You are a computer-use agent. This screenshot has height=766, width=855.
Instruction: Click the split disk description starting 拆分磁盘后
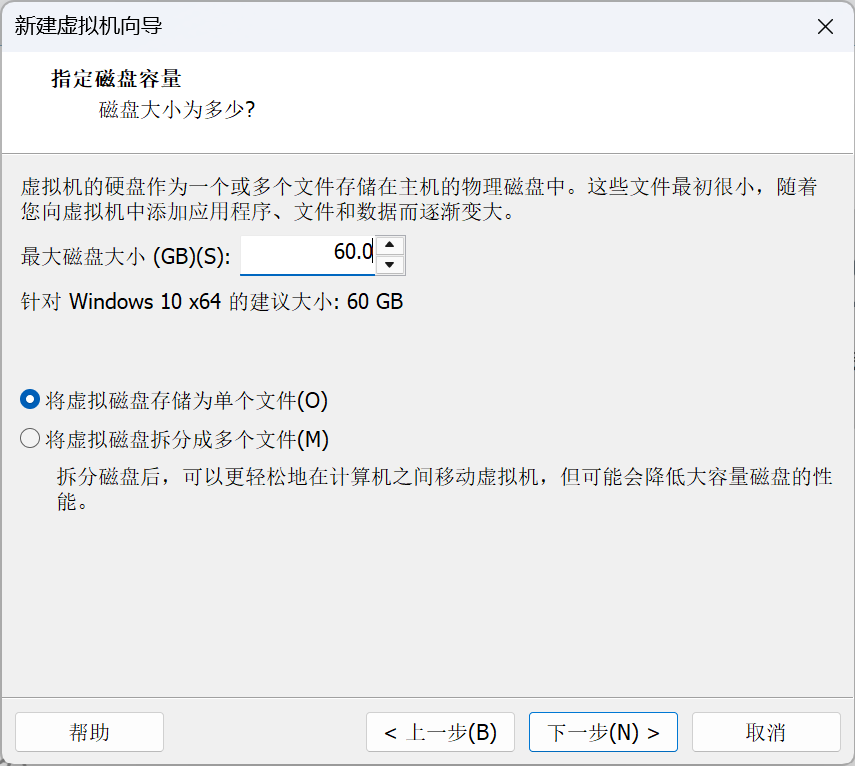click(x=444, y=489)
